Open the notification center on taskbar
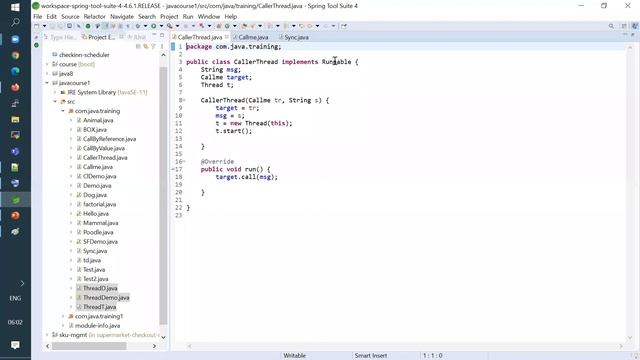Viewport: 640px width, 360px height. coord(15,345)
